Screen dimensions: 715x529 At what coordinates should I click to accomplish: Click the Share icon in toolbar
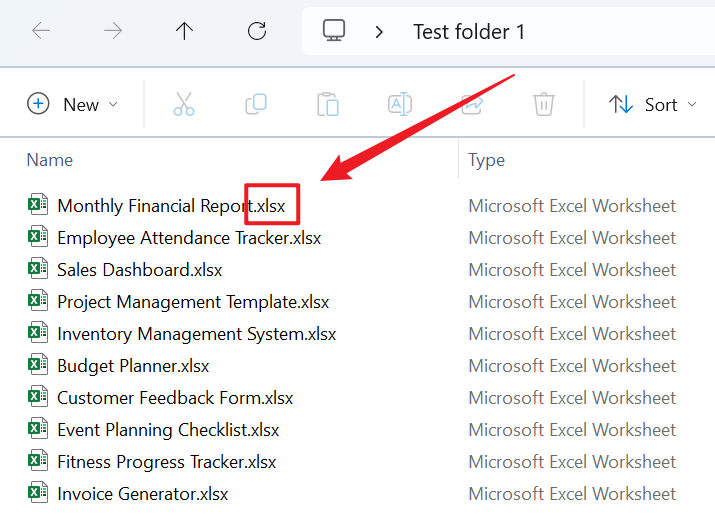471,104
